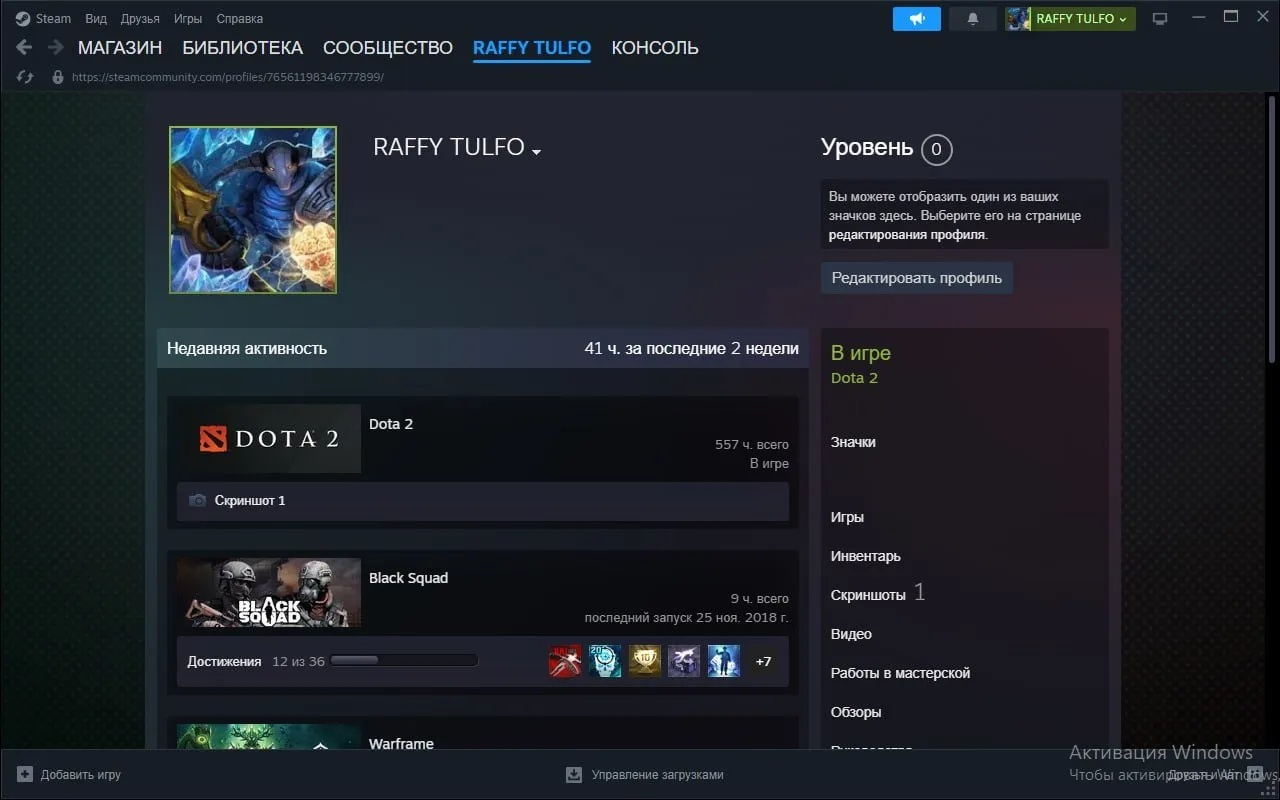Select third gold Black Squad achievement icon
Viewport: 1280px width, 800px height.
pos(645,661)
